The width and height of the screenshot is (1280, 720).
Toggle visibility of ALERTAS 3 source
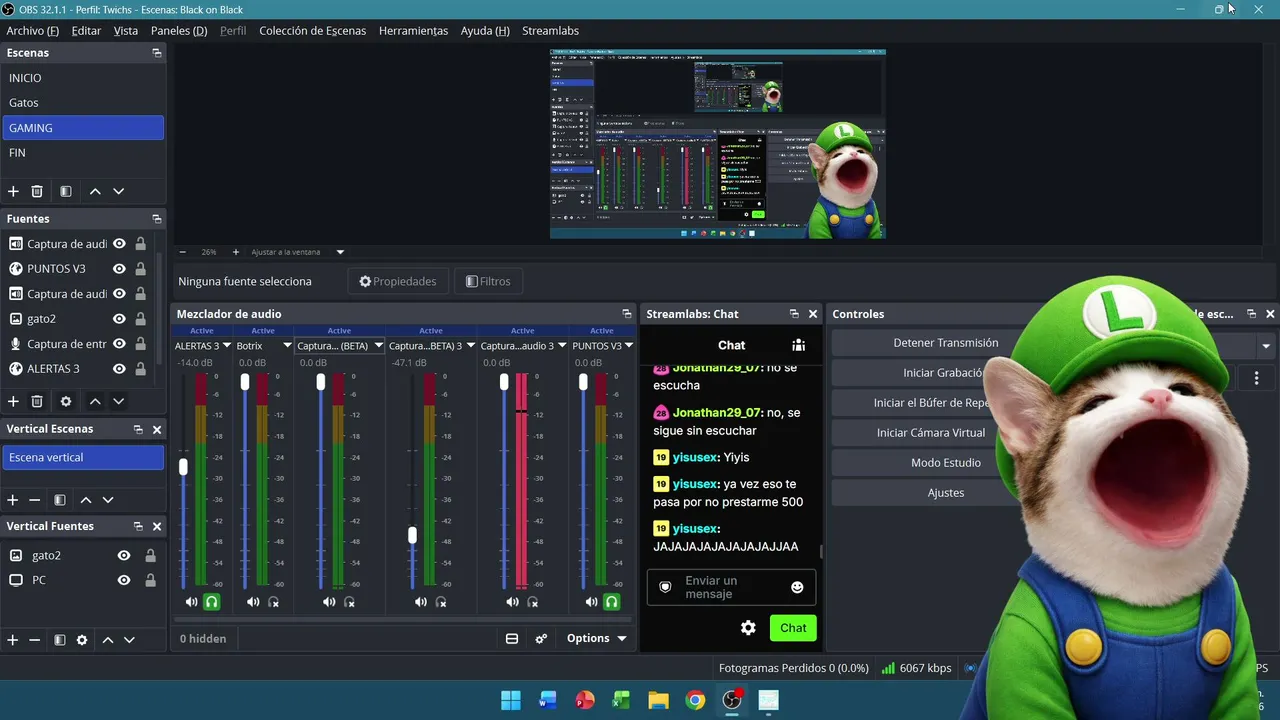[119, 369]
